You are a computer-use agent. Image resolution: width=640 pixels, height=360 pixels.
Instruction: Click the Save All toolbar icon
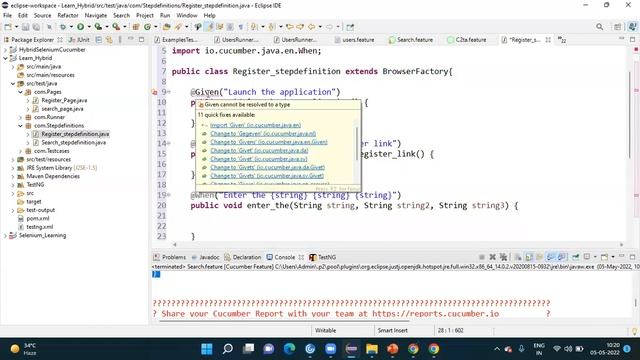point(36,27)
